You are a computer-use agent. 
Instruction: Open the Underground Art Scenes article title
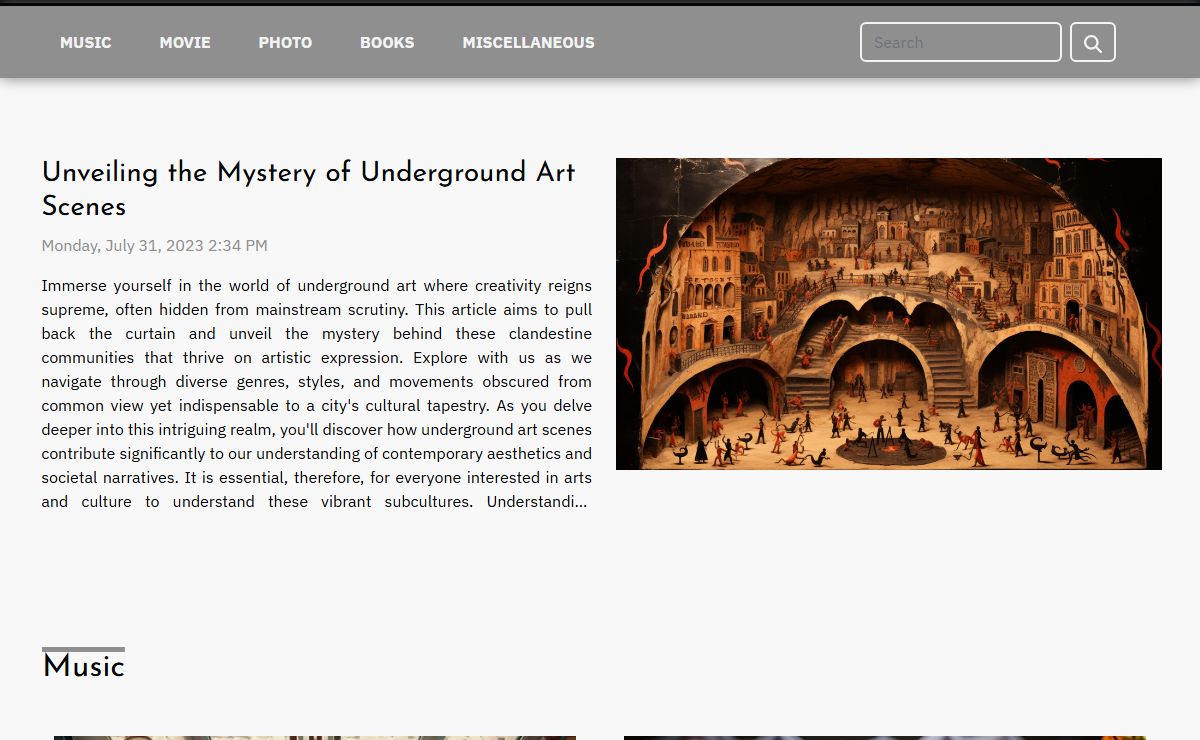click(308, 189)
